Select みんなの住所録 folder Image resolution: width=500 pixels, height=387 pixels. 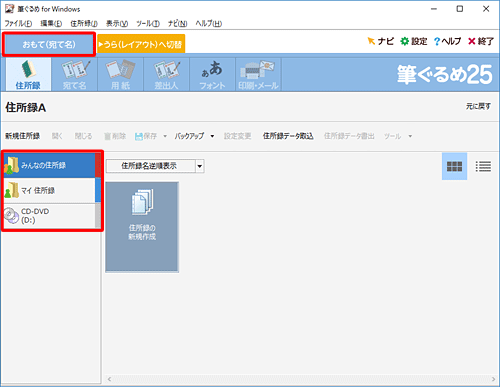pyautogui.click(x=50, y=165)
